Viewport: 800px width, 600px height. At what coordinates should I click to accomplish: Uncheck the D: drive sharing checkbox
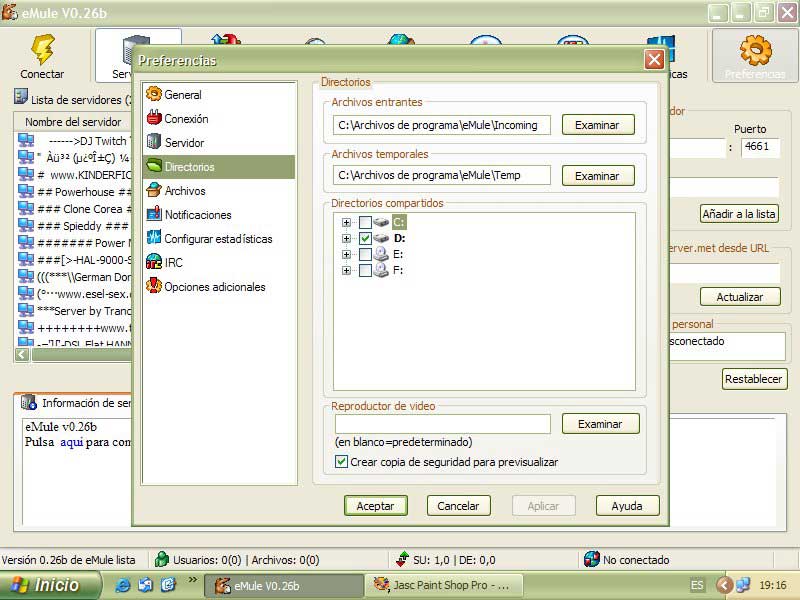click(365, 238)
